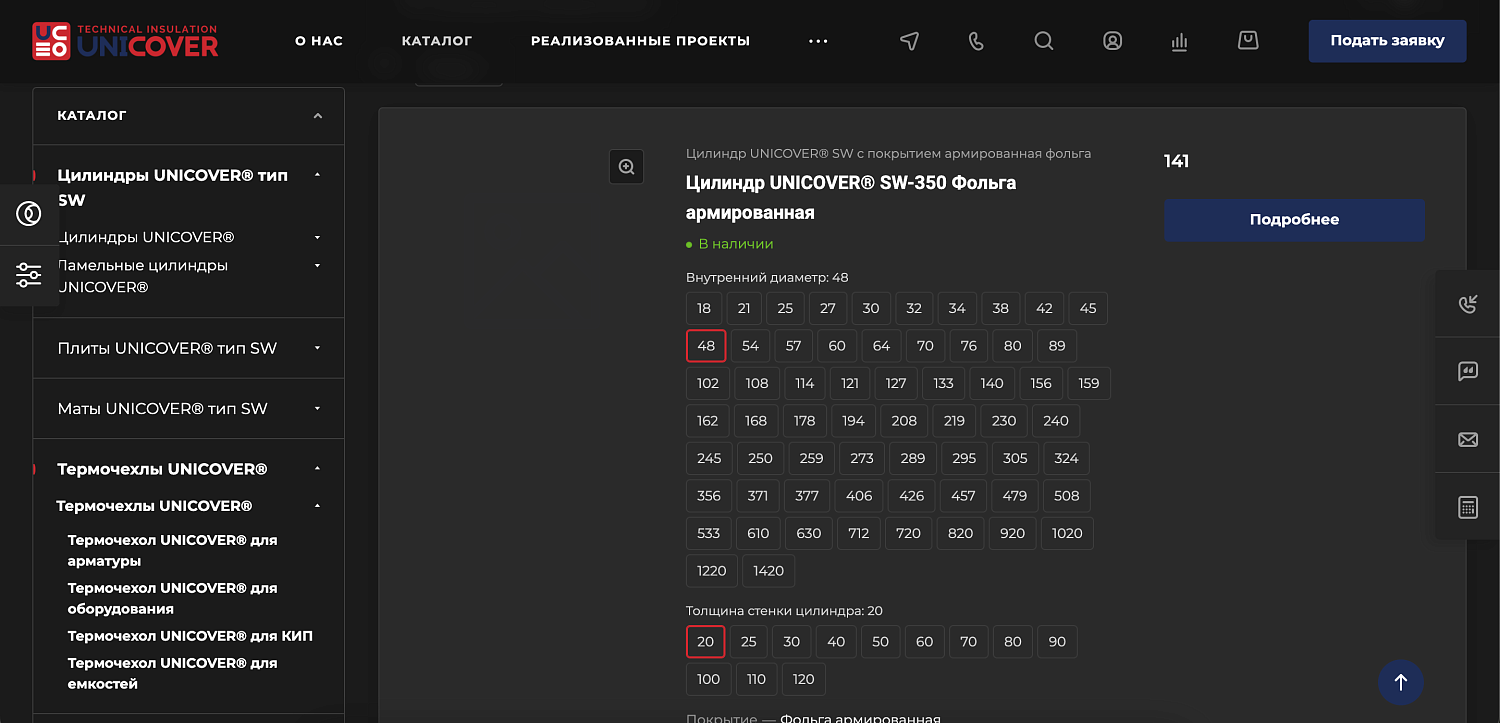Click the В наличии stock status text
The height and width of the screenshot is (723, 1500).
coord(736,244)
